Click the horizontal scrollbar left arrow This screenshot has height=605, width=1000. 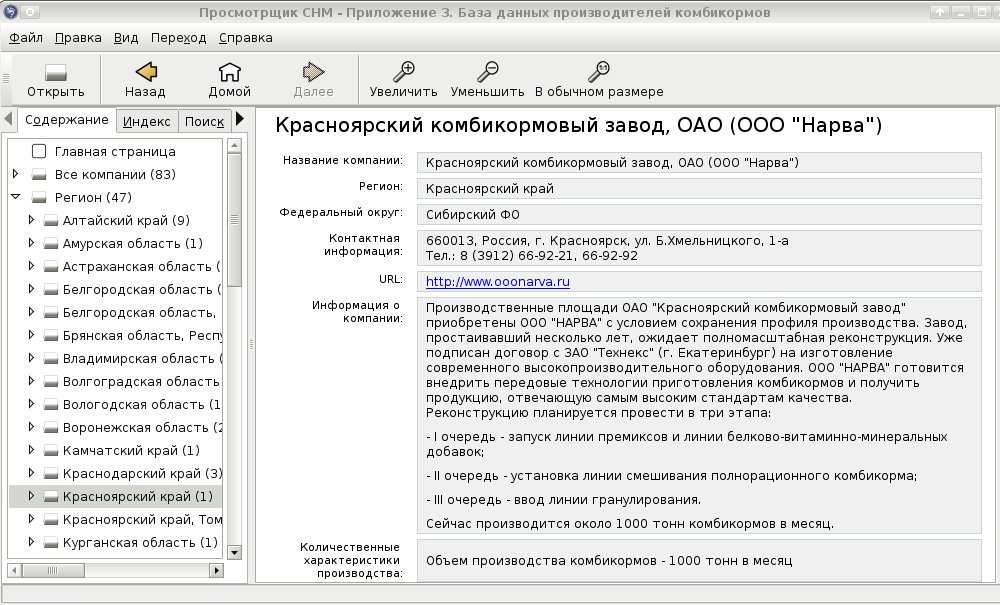pyautogui.click(x=15, y=570)
